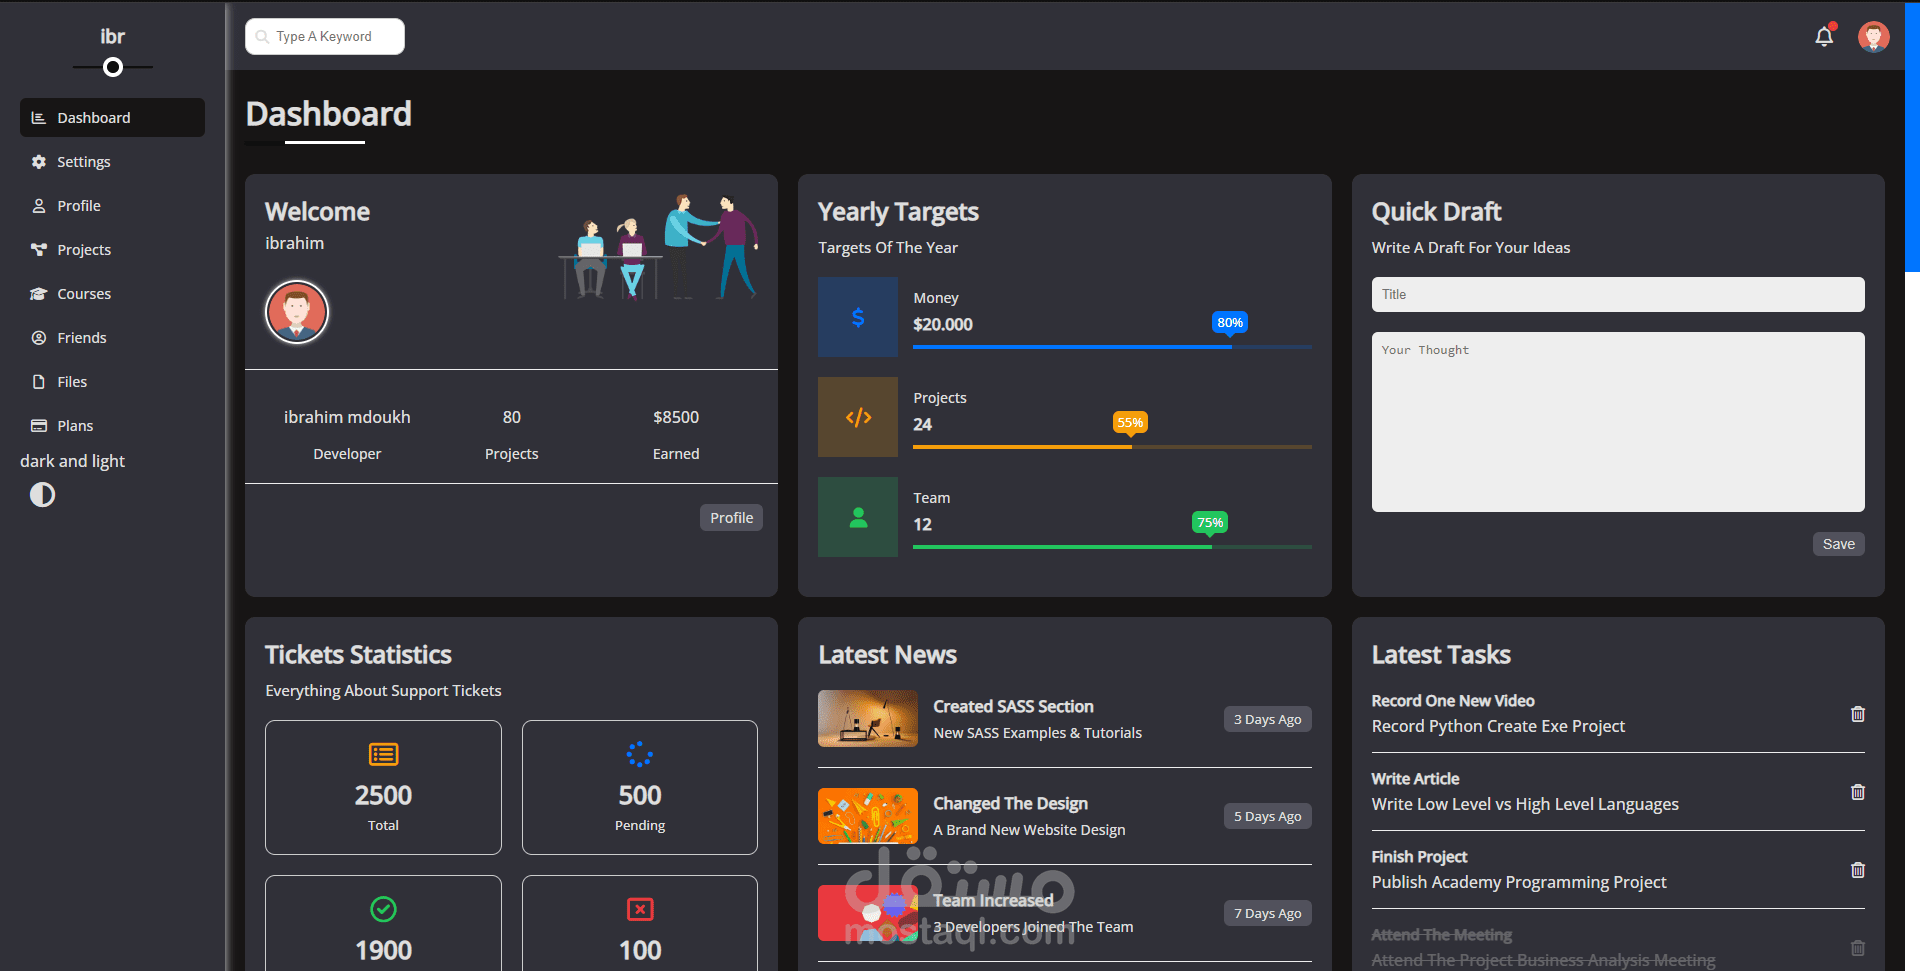Open Plans in the sidebar menu

pos(112,426)
